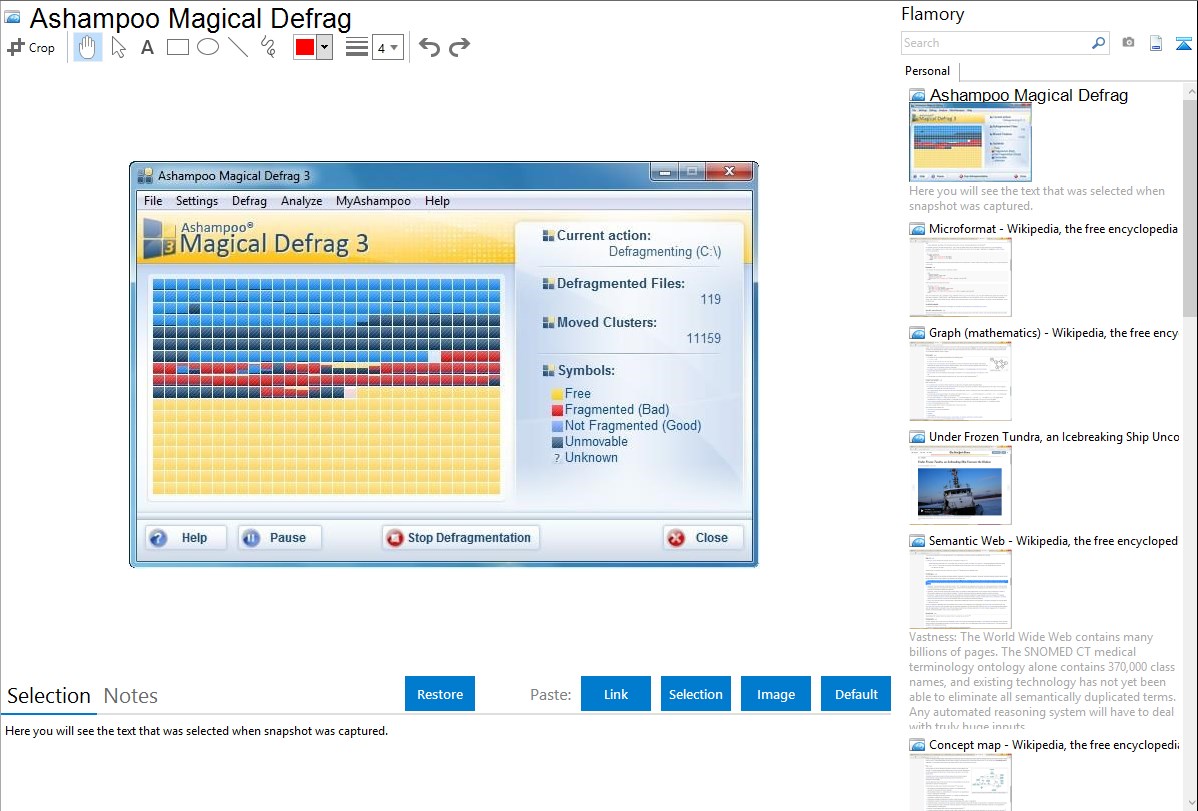Click the Help button with question icon

186,538
